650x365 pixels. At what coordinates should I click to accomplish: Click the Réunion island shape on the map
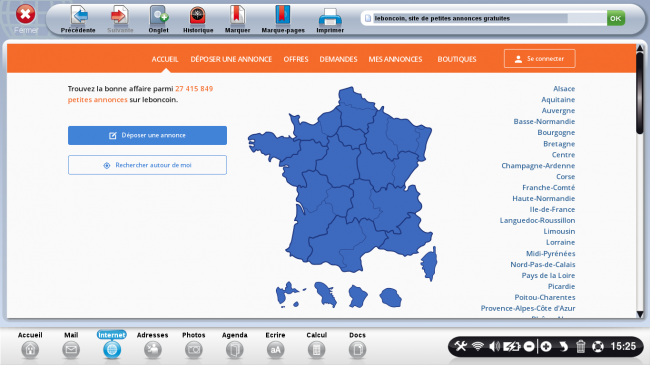(x=390, y=297)
